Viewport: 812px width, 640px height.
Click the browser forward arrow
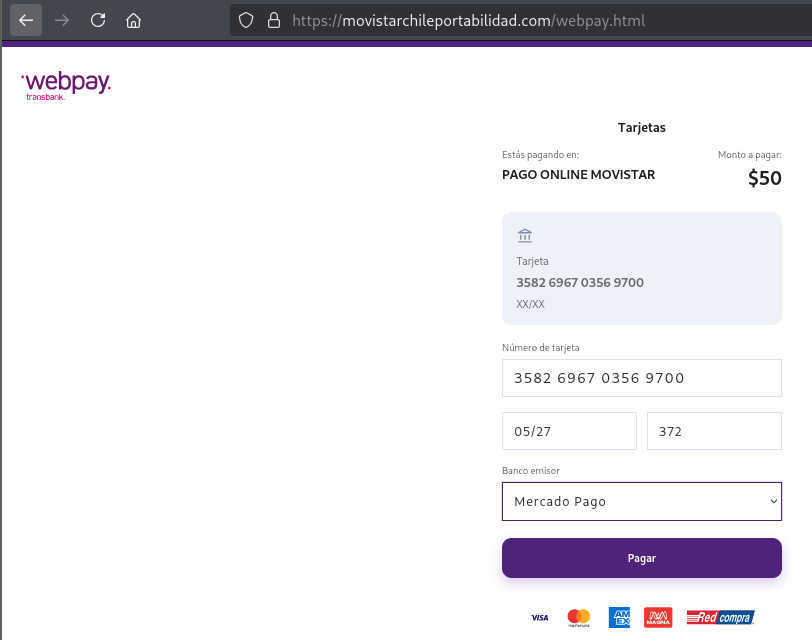[62, 21]
